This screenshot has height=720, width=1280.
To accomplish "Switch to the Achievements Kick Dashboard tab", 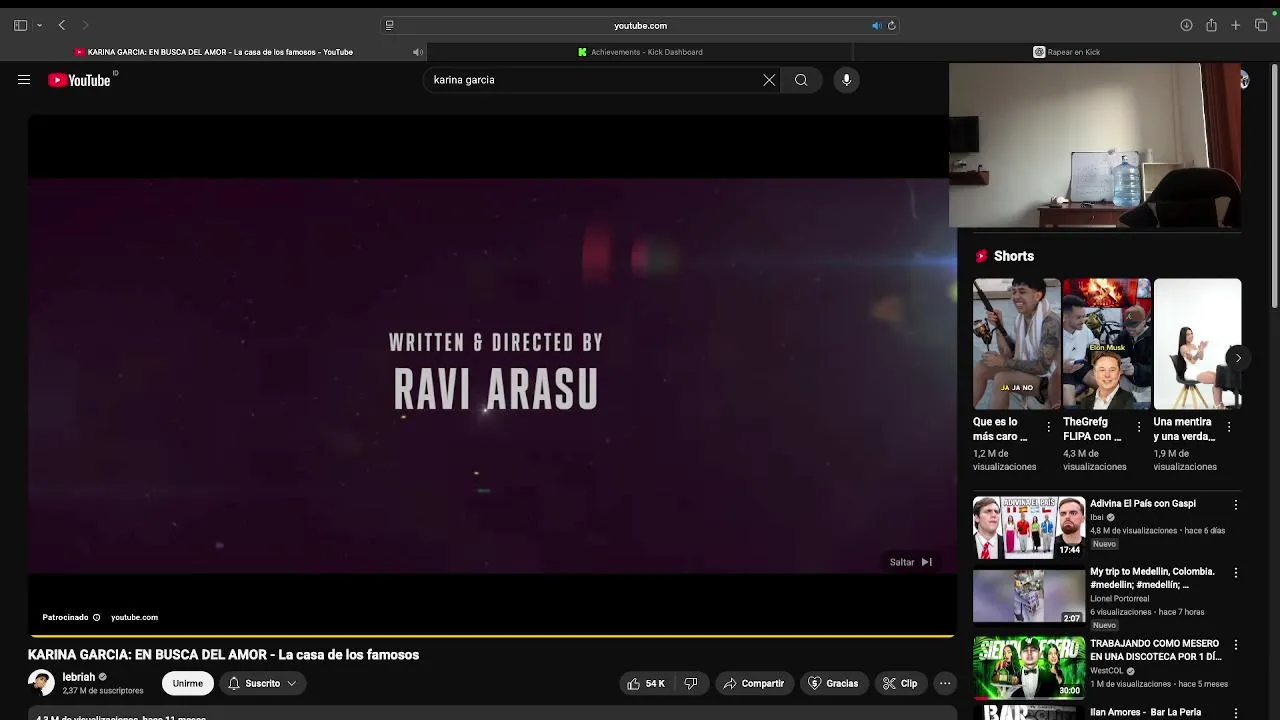I will pos(640,52).
